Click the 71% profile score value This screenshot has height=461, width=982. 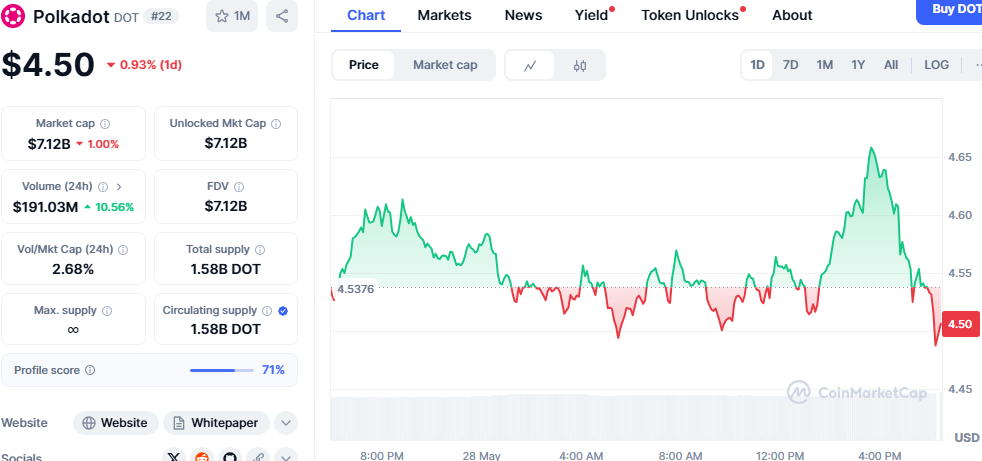[273, 370]
